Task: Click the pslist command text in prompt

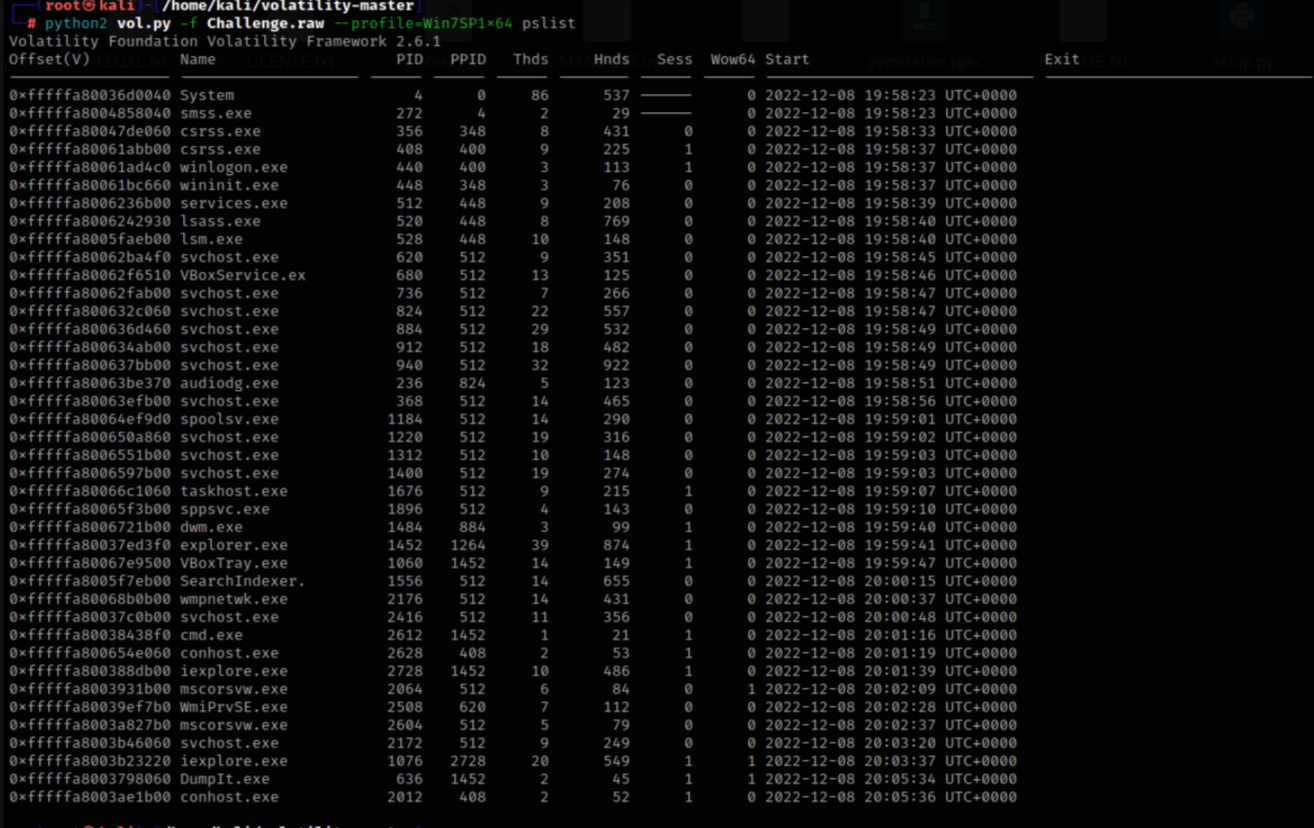Action: pos(548,23)
